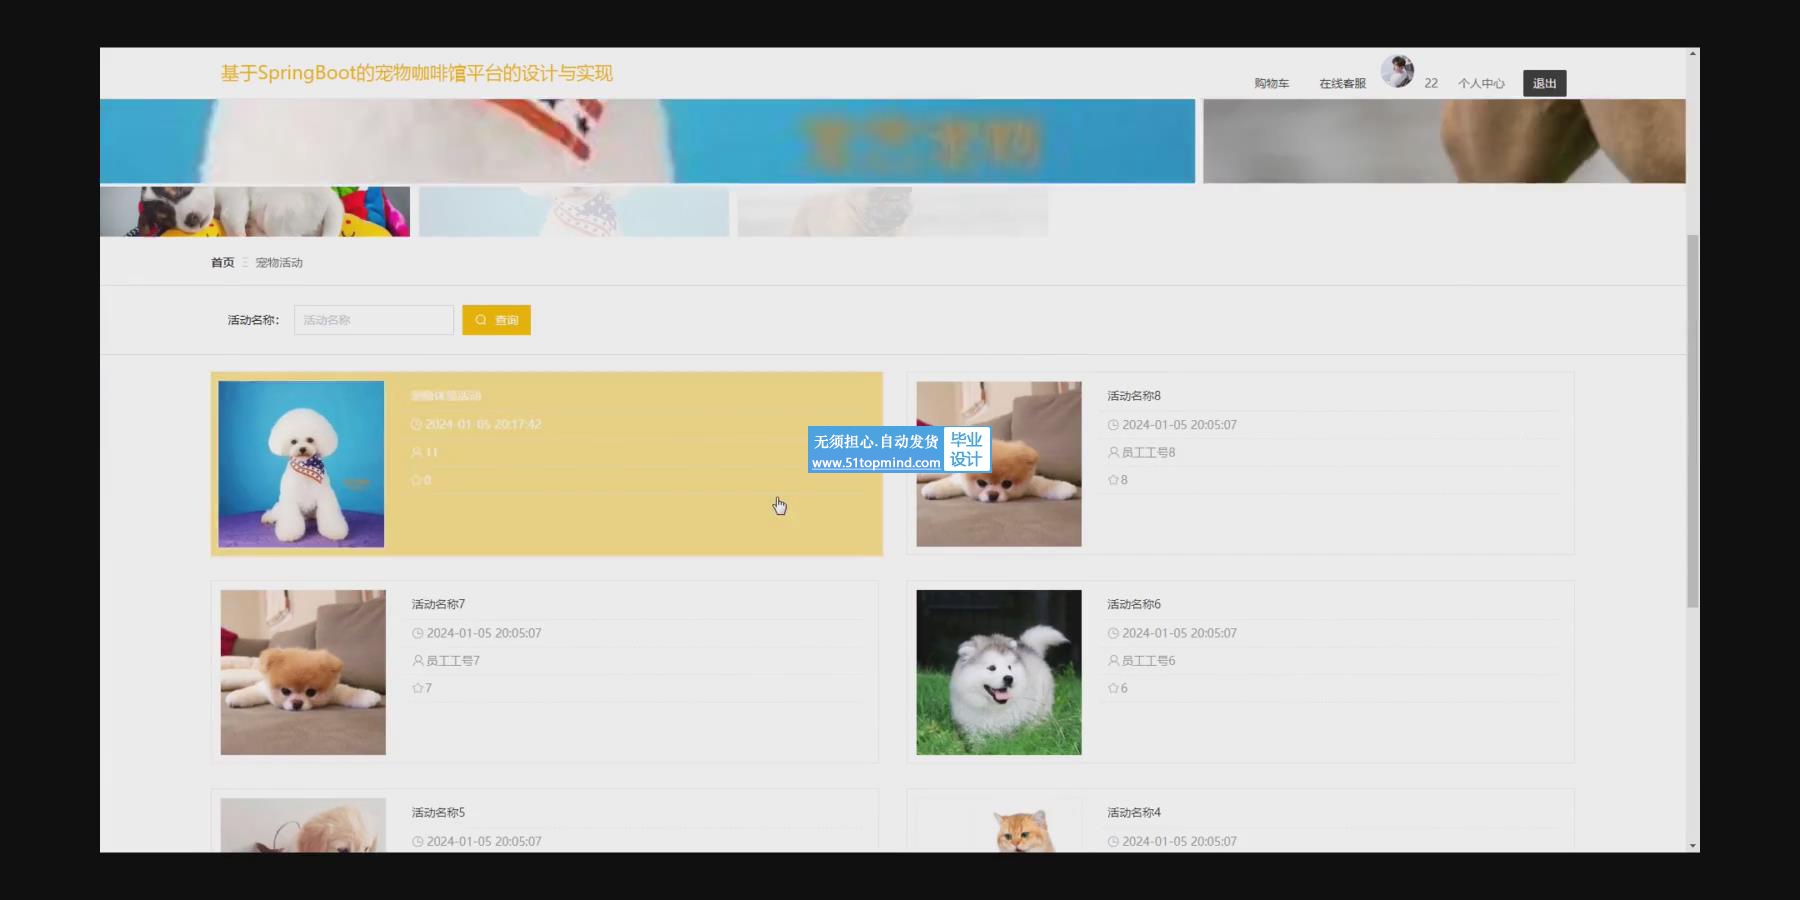Click clock icon in 活动名称6 card
Screen dimensions: 1800x900
(1113, 633)
